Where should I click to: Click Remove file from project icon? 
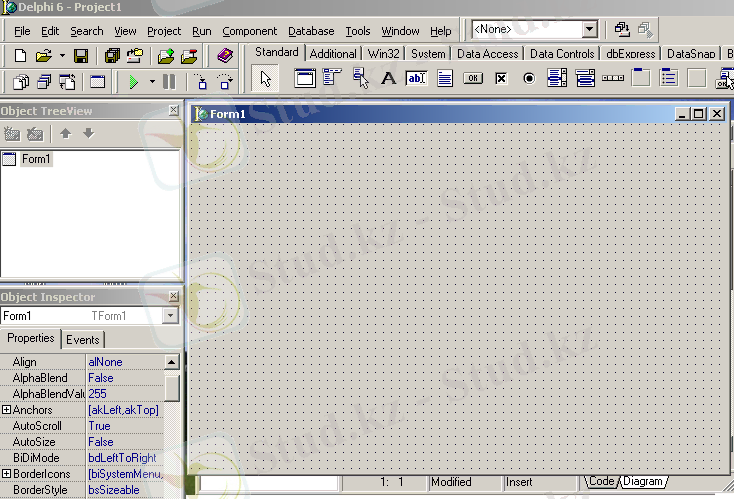click(x=189, y=56)
